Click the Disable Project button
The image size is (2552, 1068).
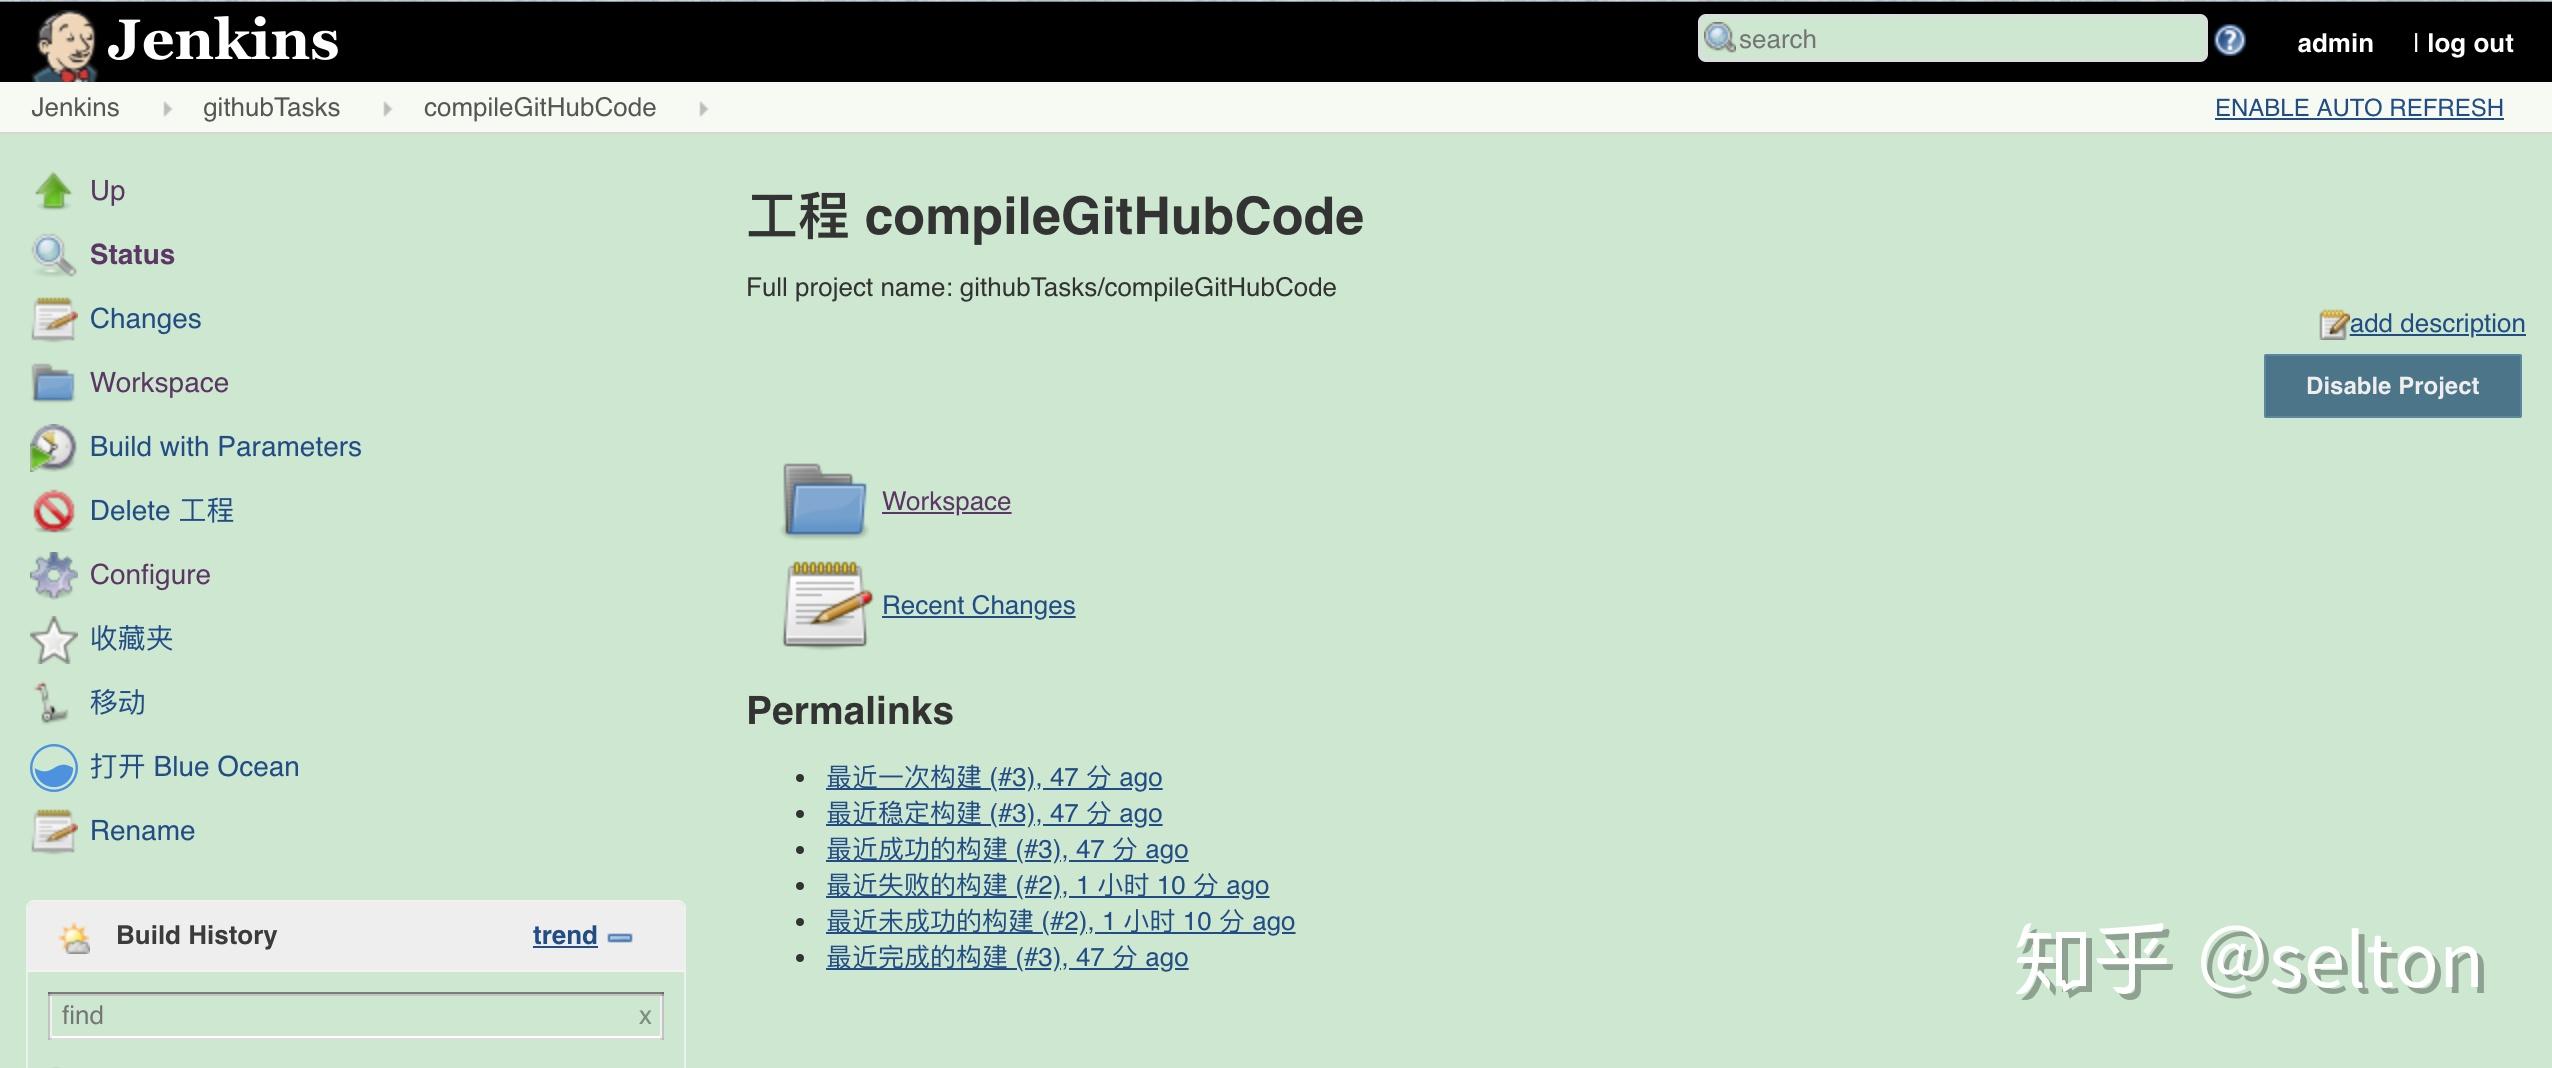(x=2392, y=386)
